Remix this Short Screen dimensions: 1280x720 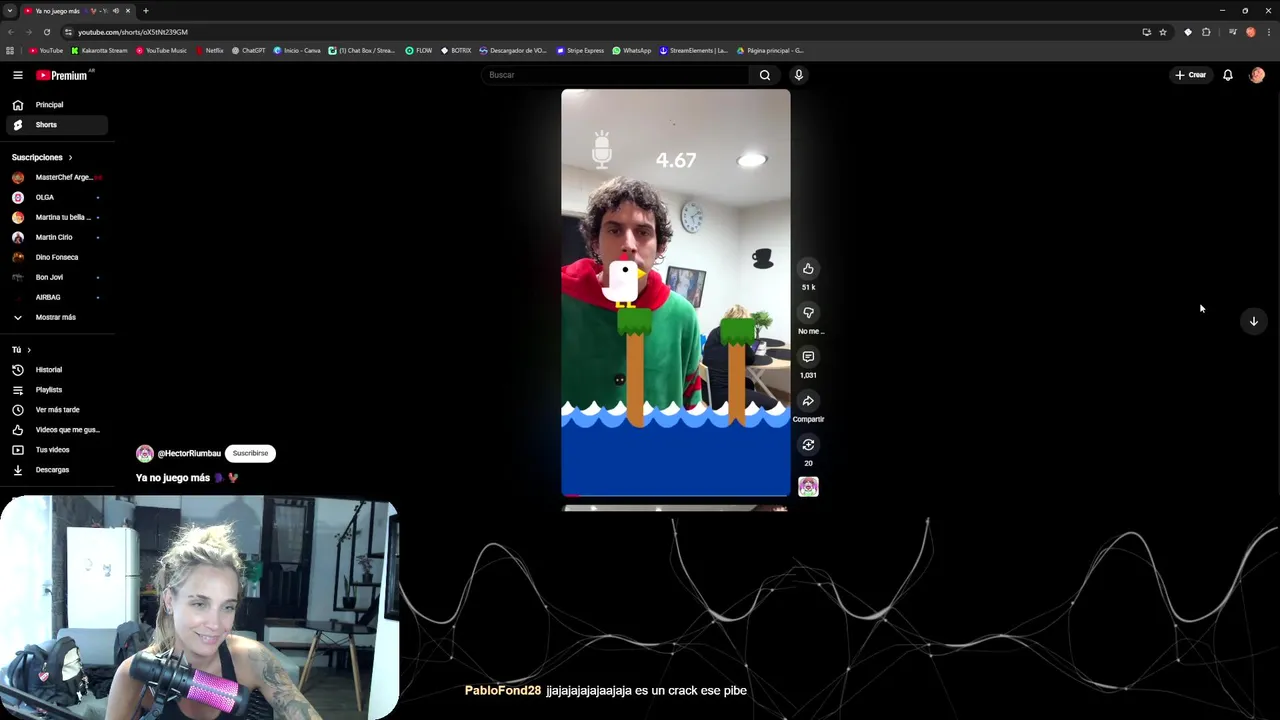click(x=808, y=445)
